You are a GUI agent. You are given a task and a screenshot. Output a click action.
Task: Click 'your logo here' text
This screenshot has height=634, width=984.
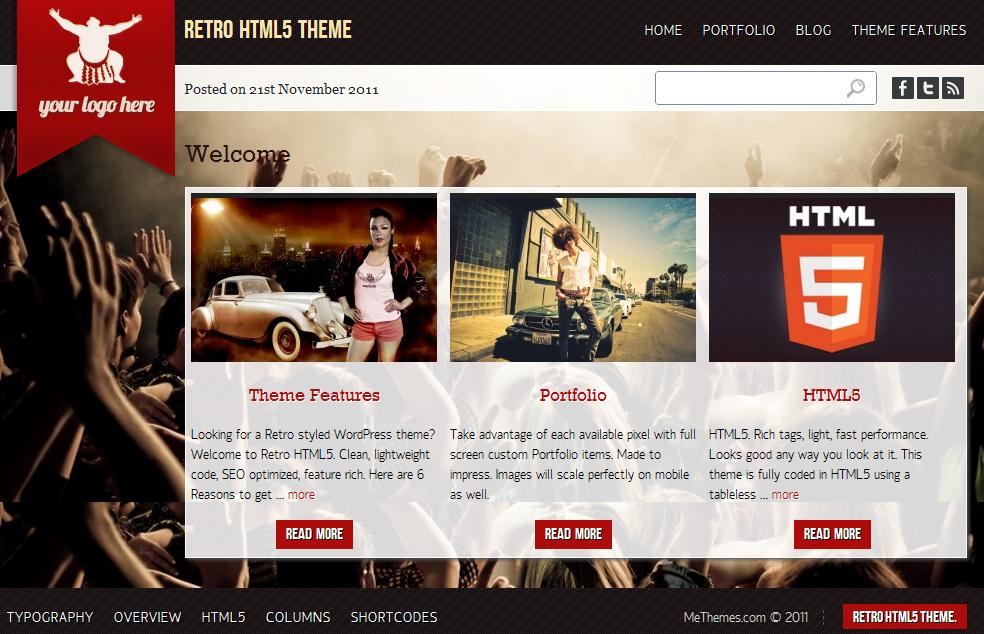[96, 105]
